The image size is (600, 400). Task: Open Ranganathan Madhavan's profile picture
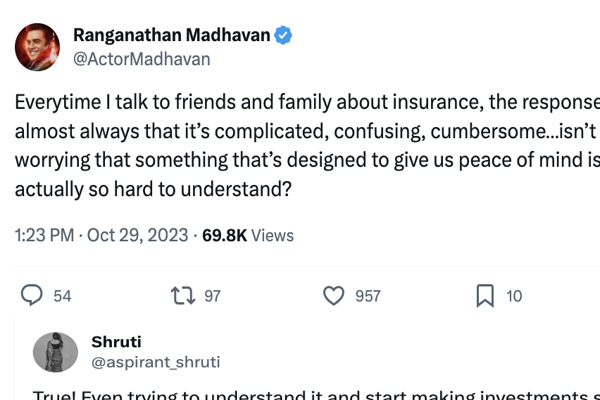[36, 46]
